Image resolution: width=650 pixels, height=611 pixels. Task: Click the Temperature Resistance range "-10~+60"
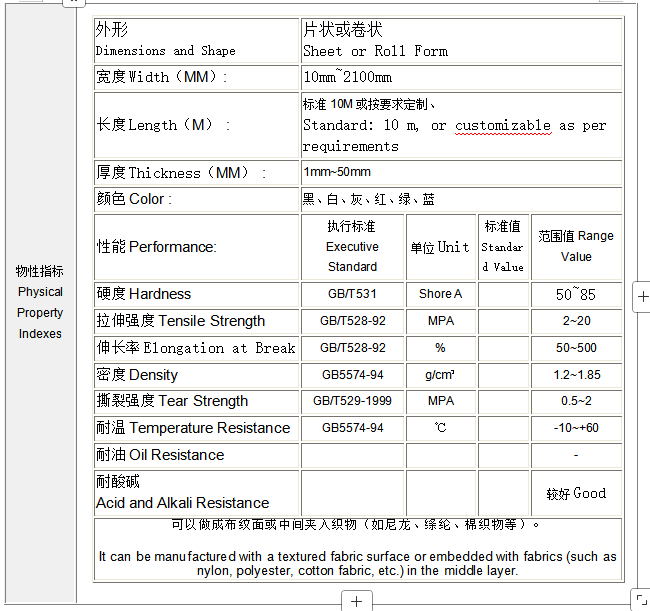coord(576,428)
